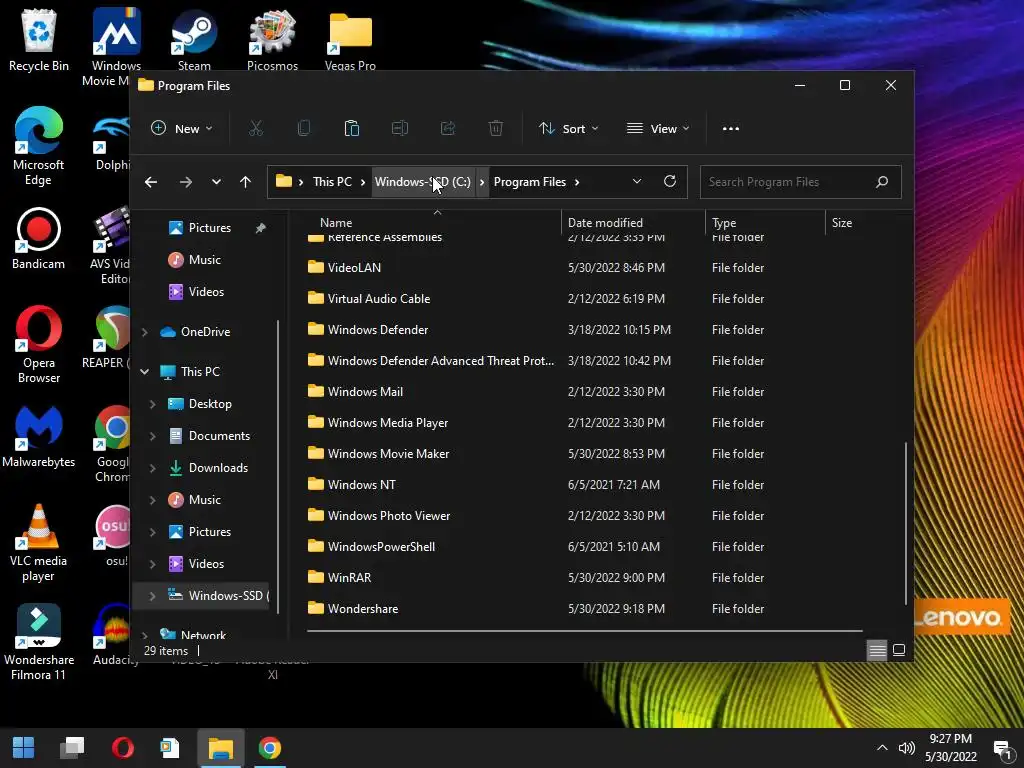
Task: Expand the Documents tree node
Action: click(x=152, y=436)
